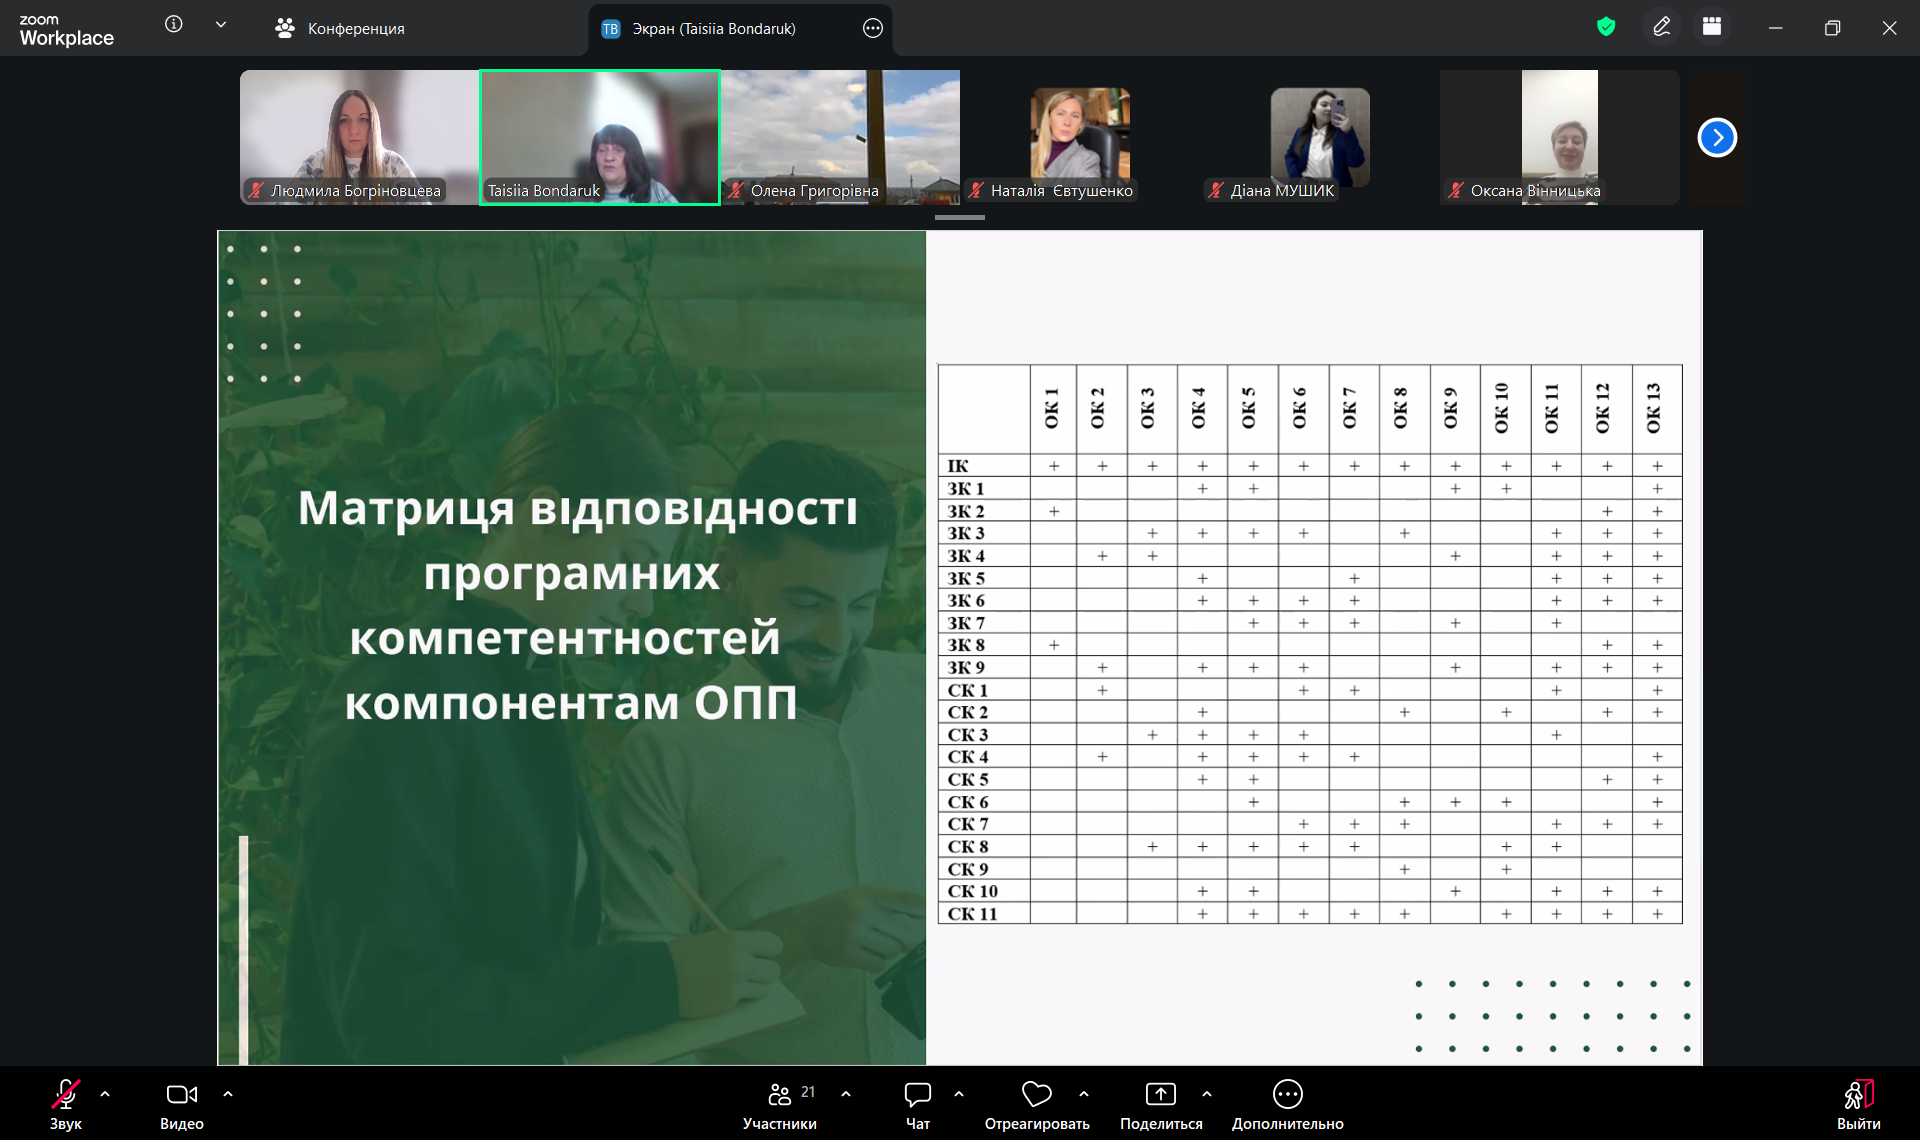
Task: Open annotation pencil tool in the title bar
Action: 1661,27
